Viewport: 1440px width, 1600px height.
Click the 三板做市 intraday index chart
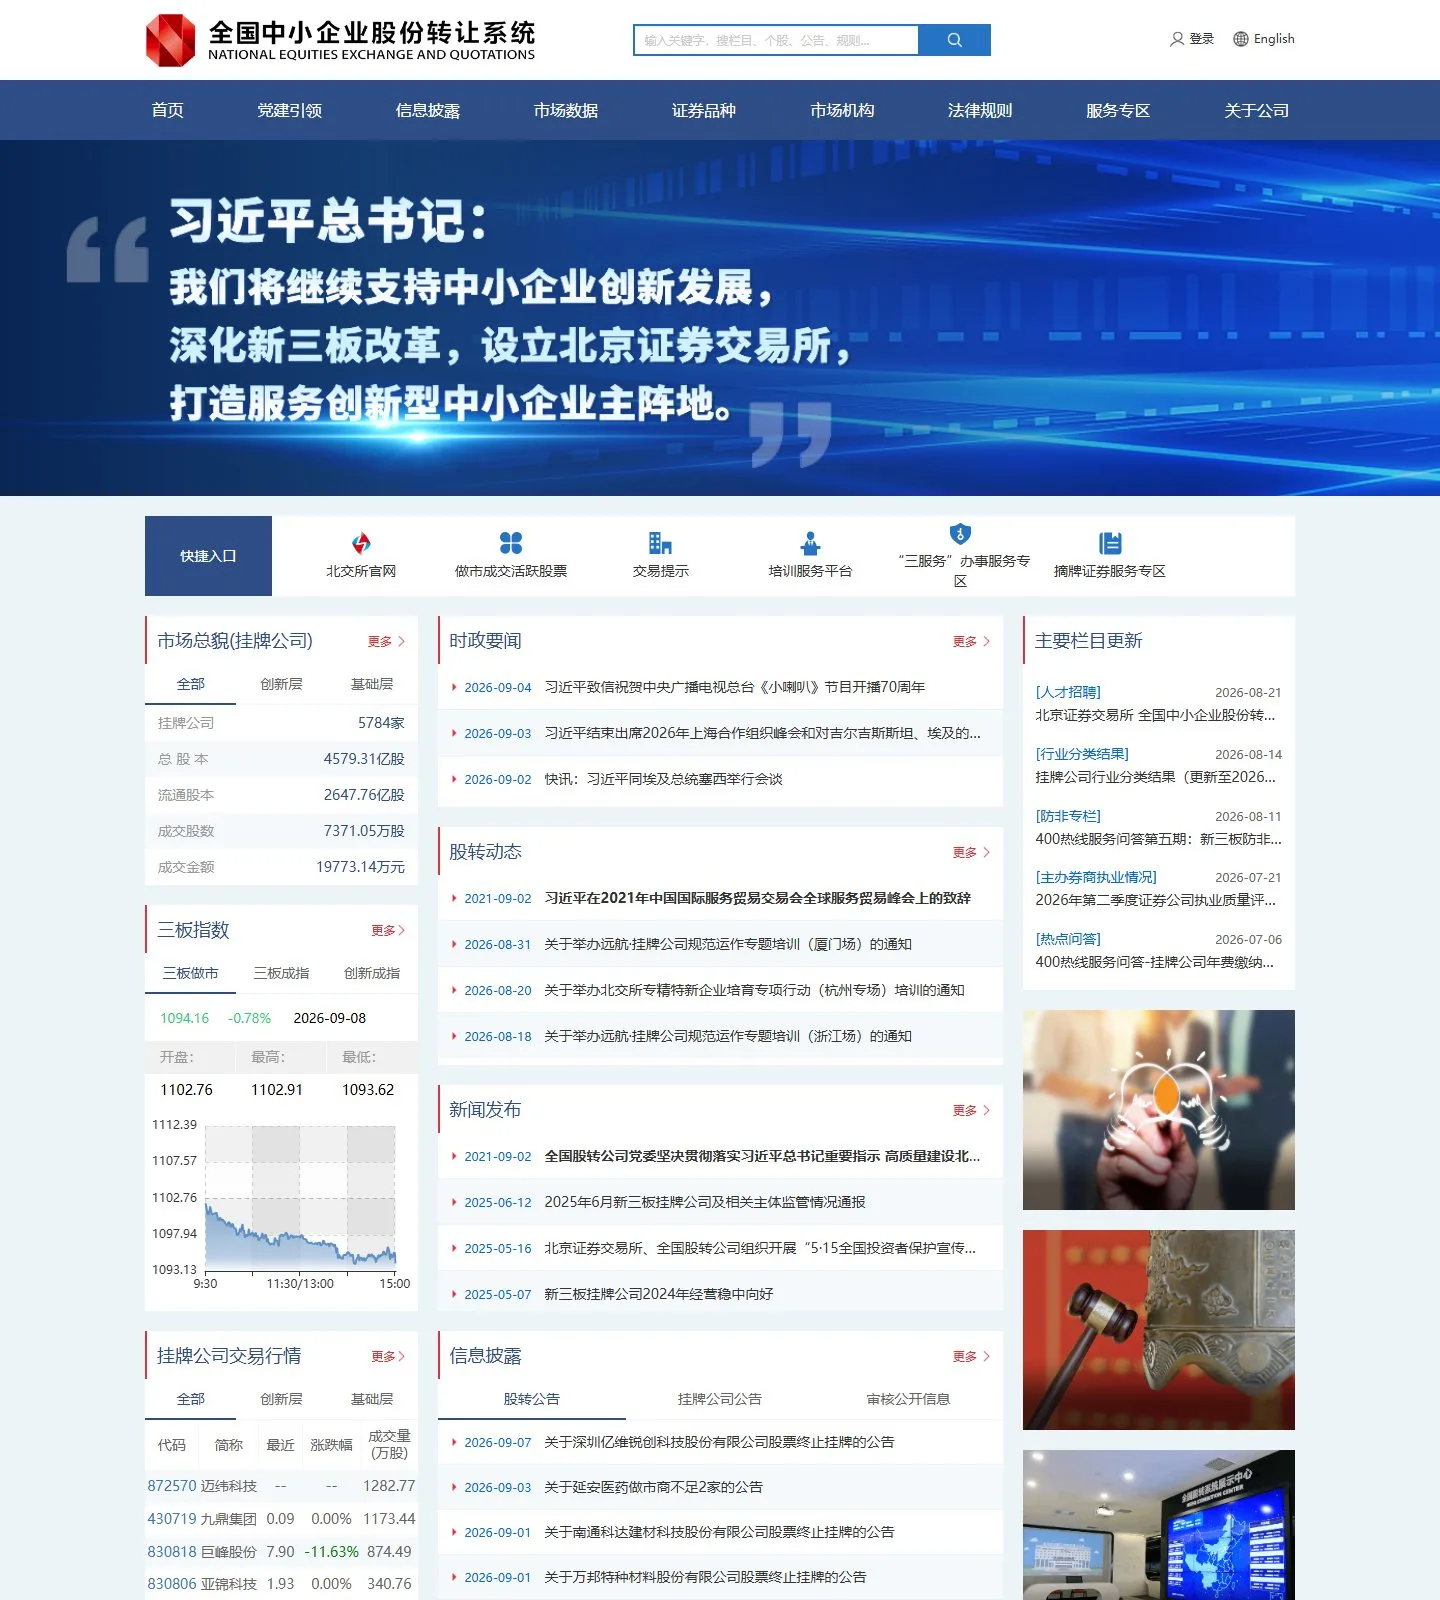click(300, 1197)
